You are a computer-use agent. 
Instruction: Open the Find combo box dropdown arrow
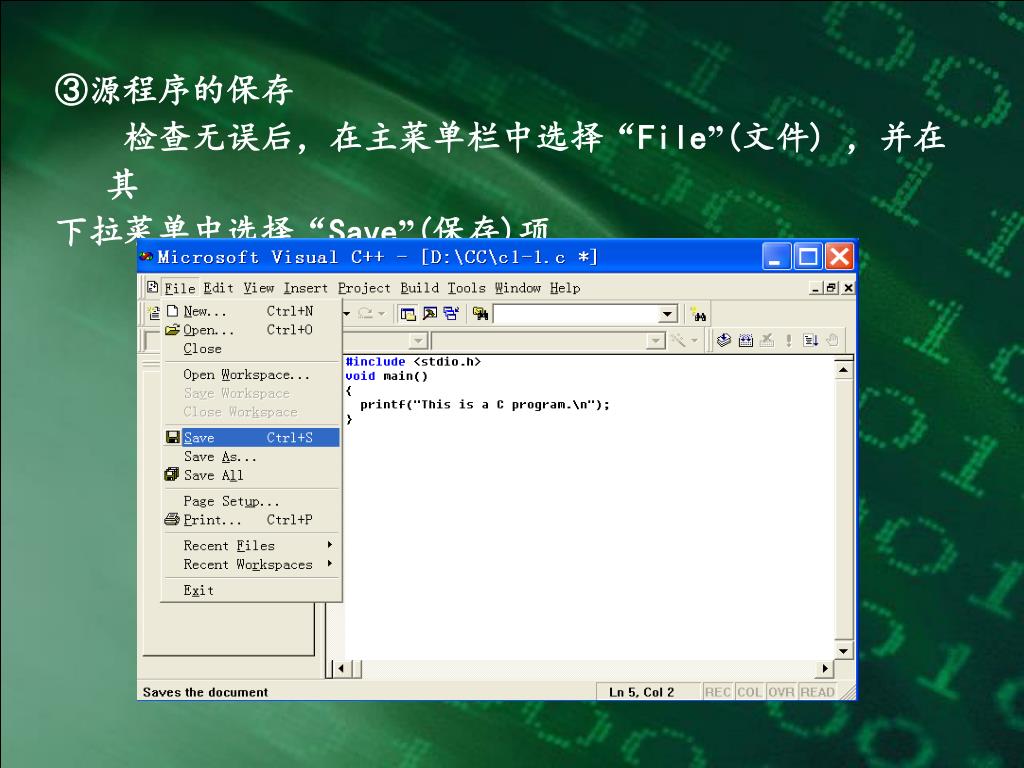[x=667, y=314]
